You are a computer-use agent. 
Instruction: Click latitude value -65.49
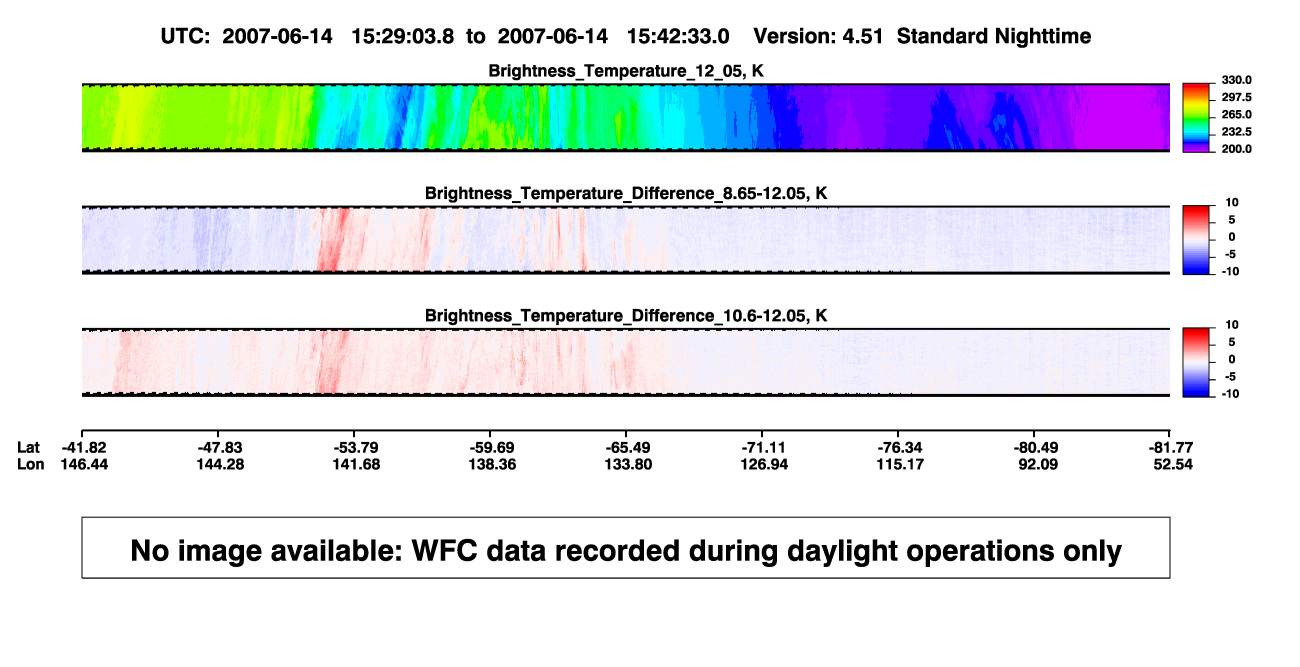pos(626,447)
